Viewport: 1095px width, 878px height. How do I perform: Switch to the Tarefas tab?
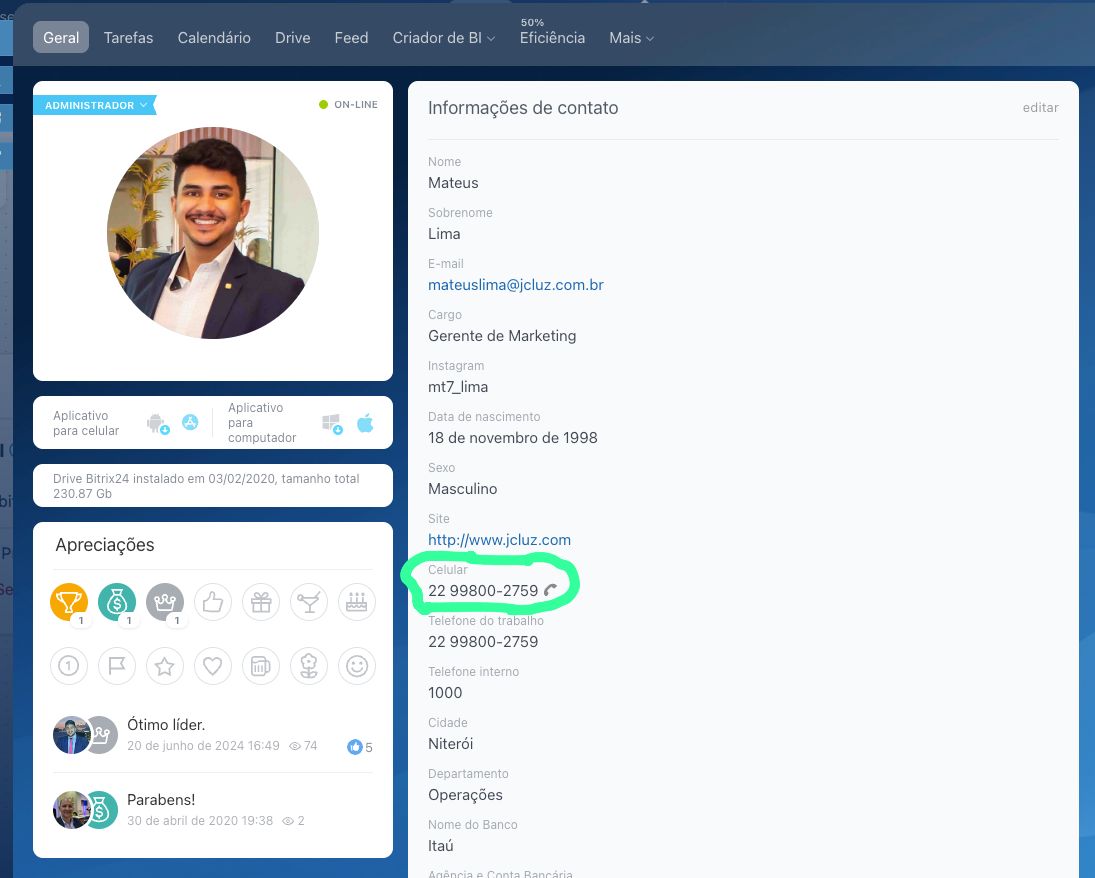pyautogui.click(x=128, y=38)
